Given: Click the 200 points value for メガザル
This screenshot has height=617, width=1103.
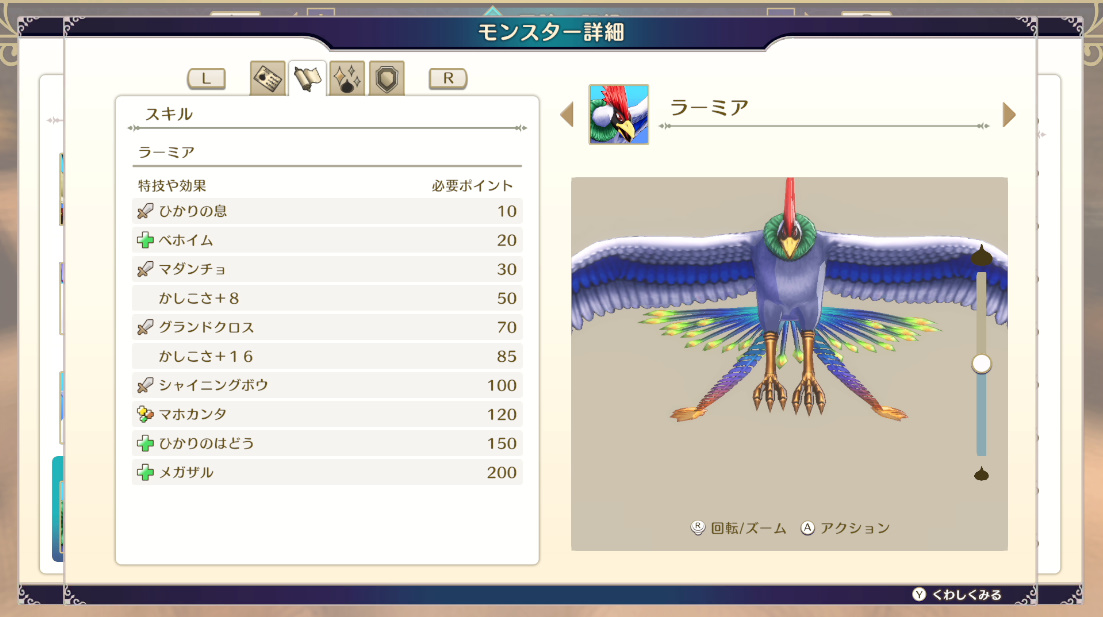Looking at the screenshot, I should tap(502, 472).
